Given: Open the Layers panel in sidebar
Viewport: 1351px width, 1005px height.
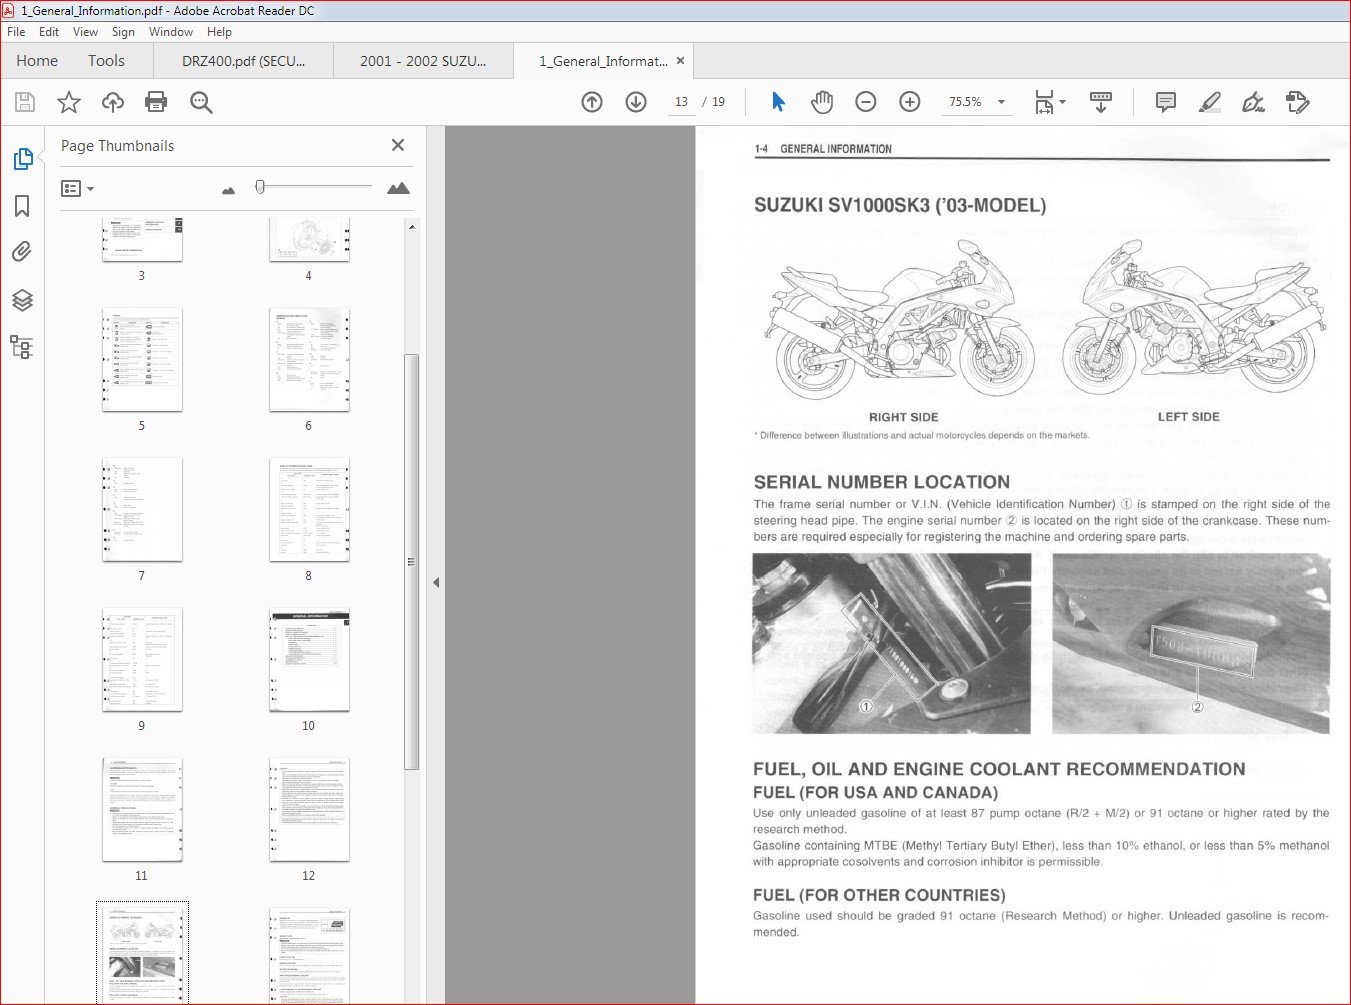Looking at the screenshot, I should coord(22,300).
